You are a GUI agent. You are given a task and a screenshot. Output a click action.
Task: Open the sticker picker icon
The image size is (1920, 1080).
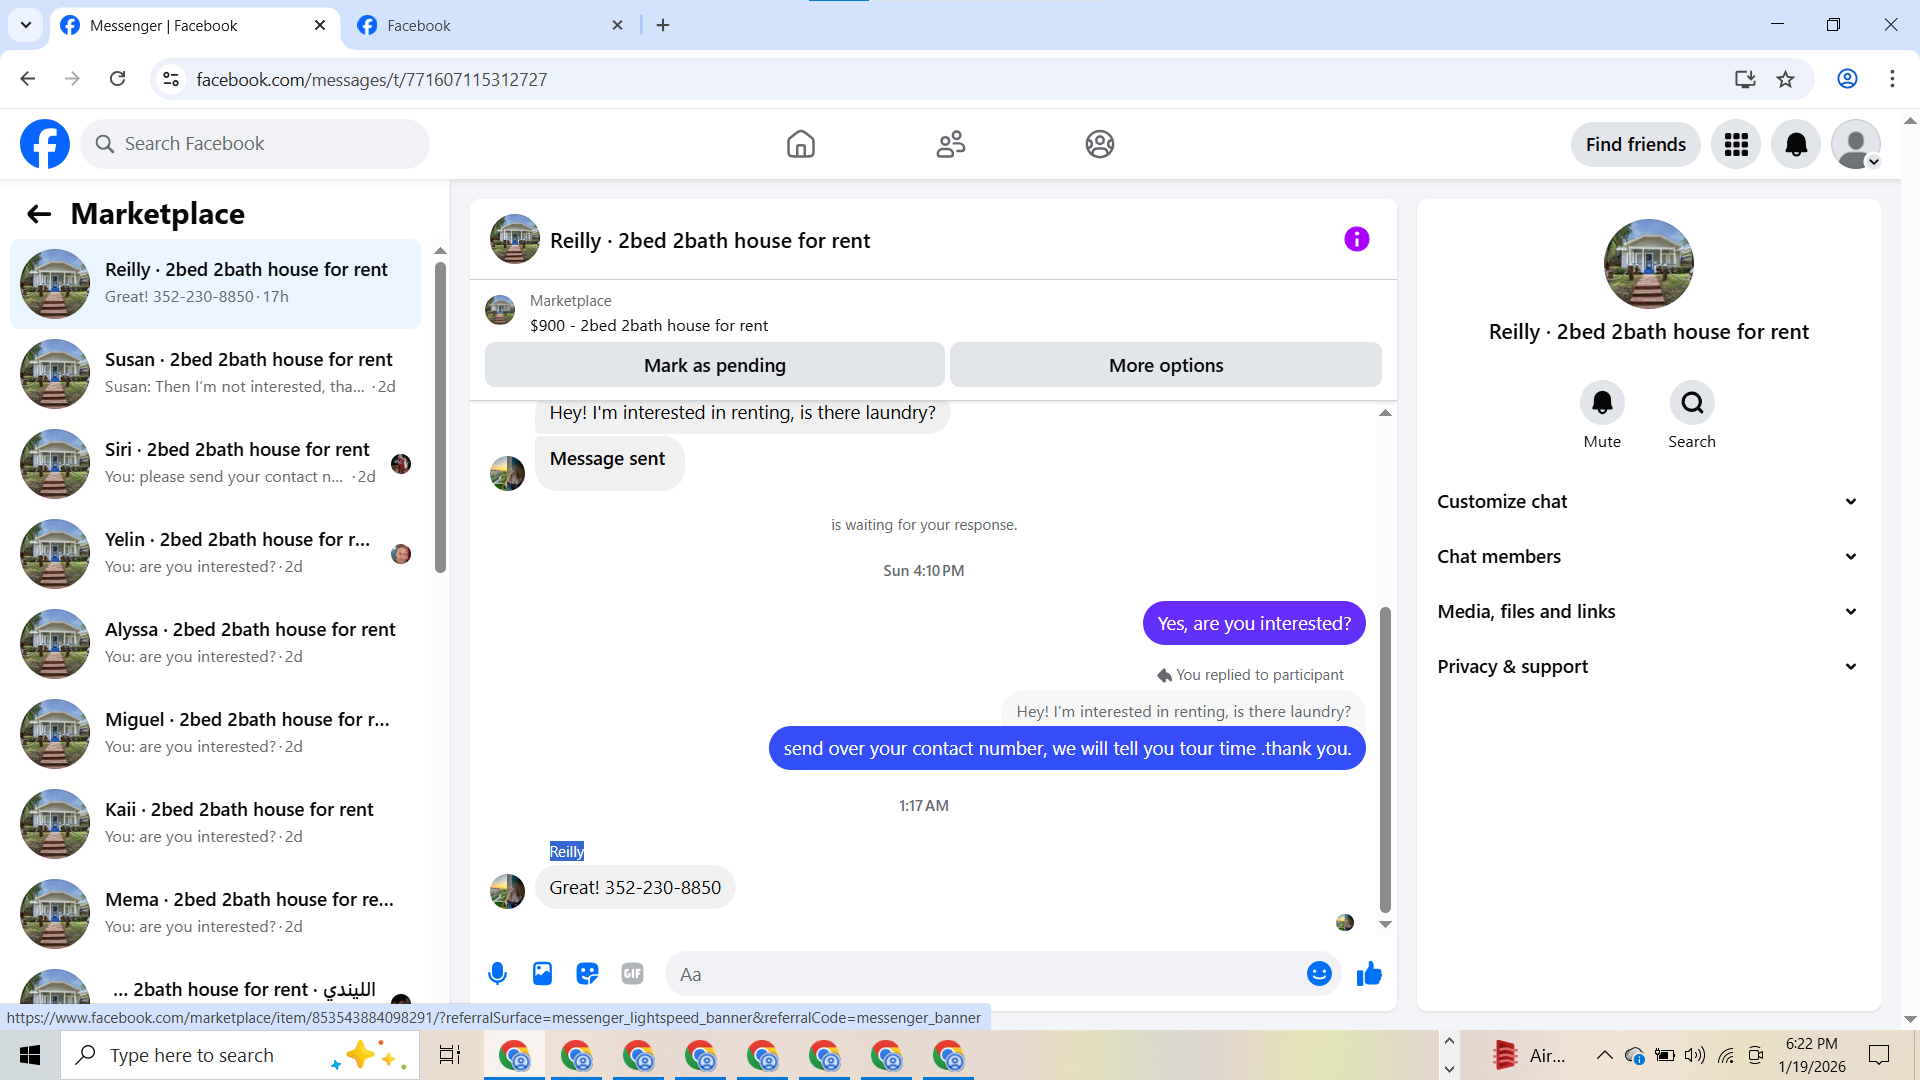click(x=587, y=973)
